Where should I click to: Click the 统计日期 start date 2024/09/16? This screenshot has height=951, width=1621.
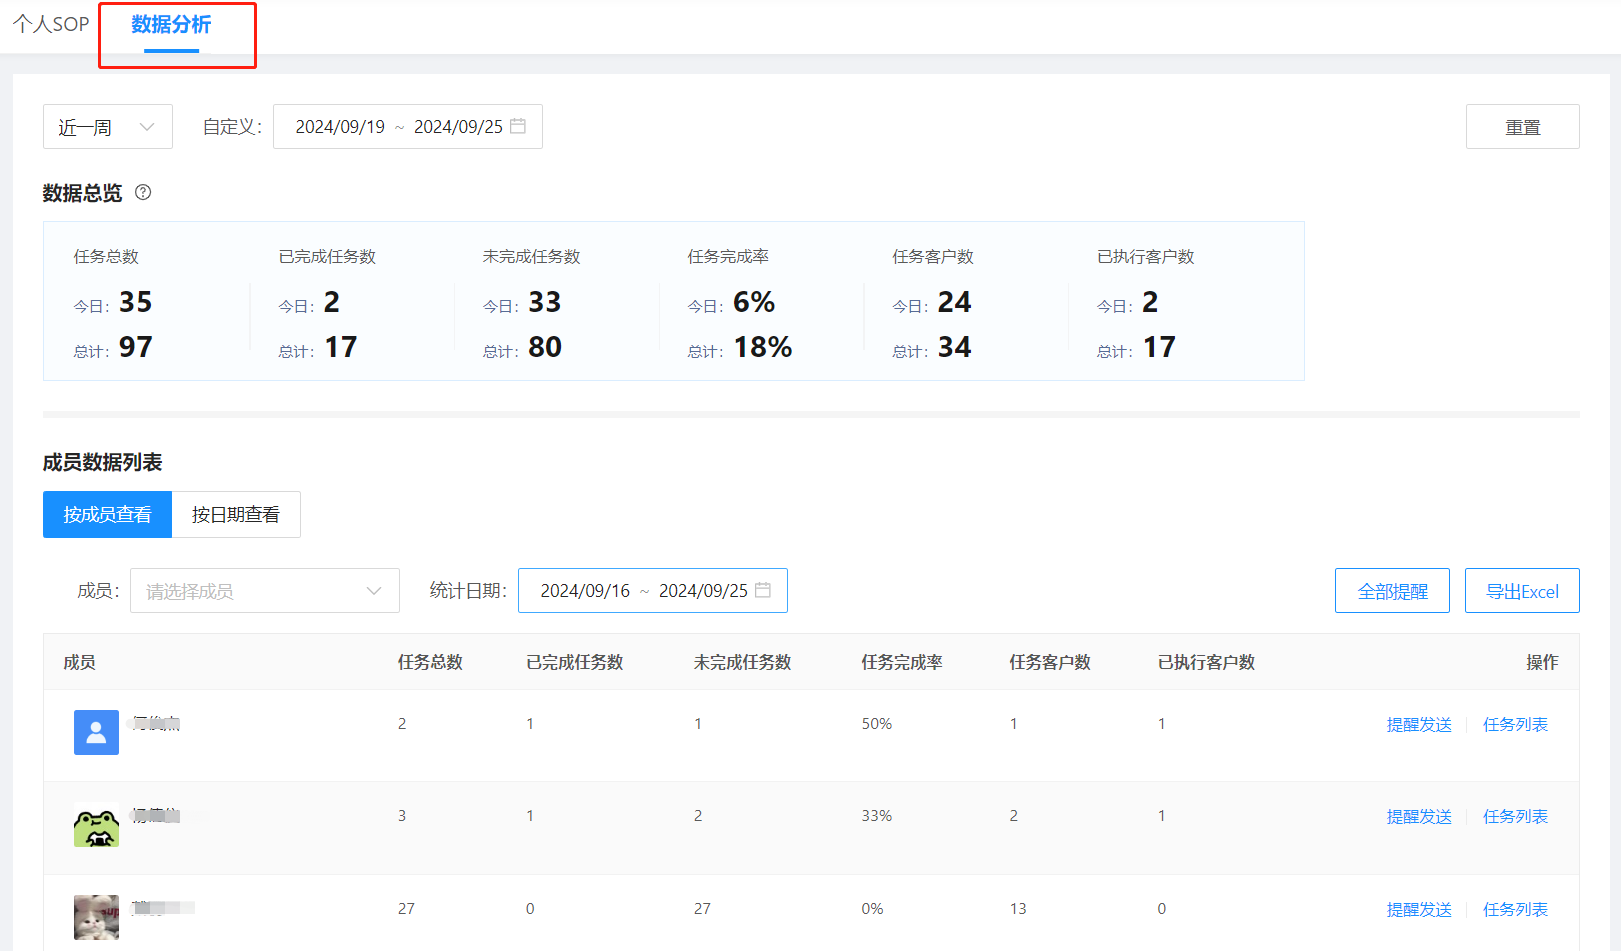tap(585, 591)
